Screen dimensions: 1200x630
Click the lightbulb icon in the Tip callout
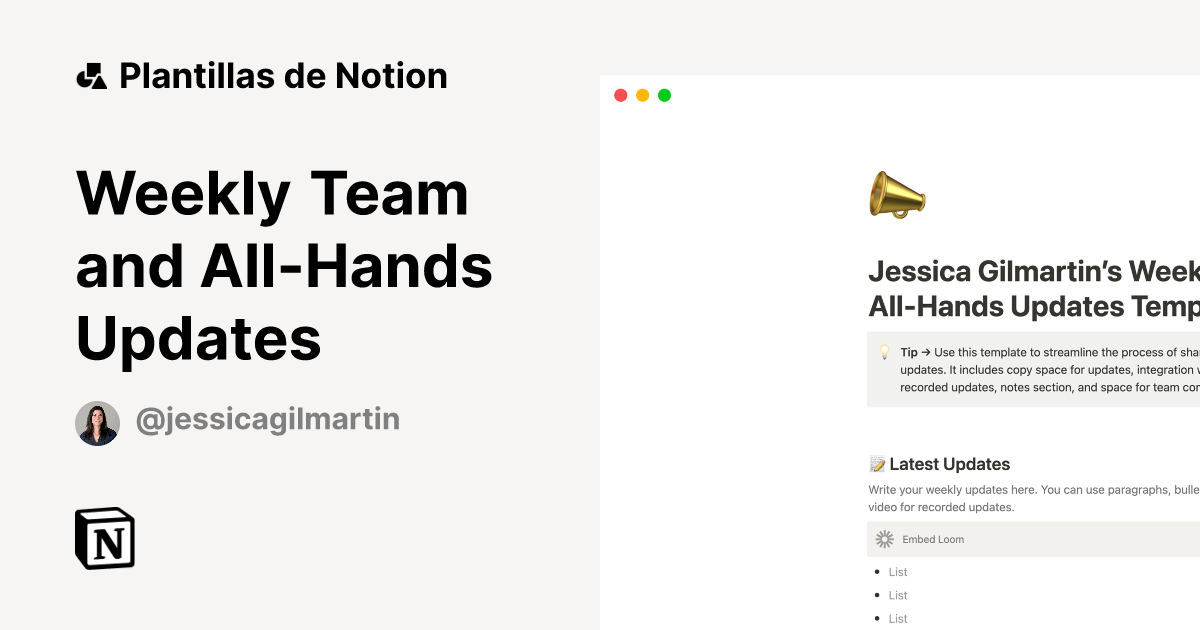pos(884,352)
